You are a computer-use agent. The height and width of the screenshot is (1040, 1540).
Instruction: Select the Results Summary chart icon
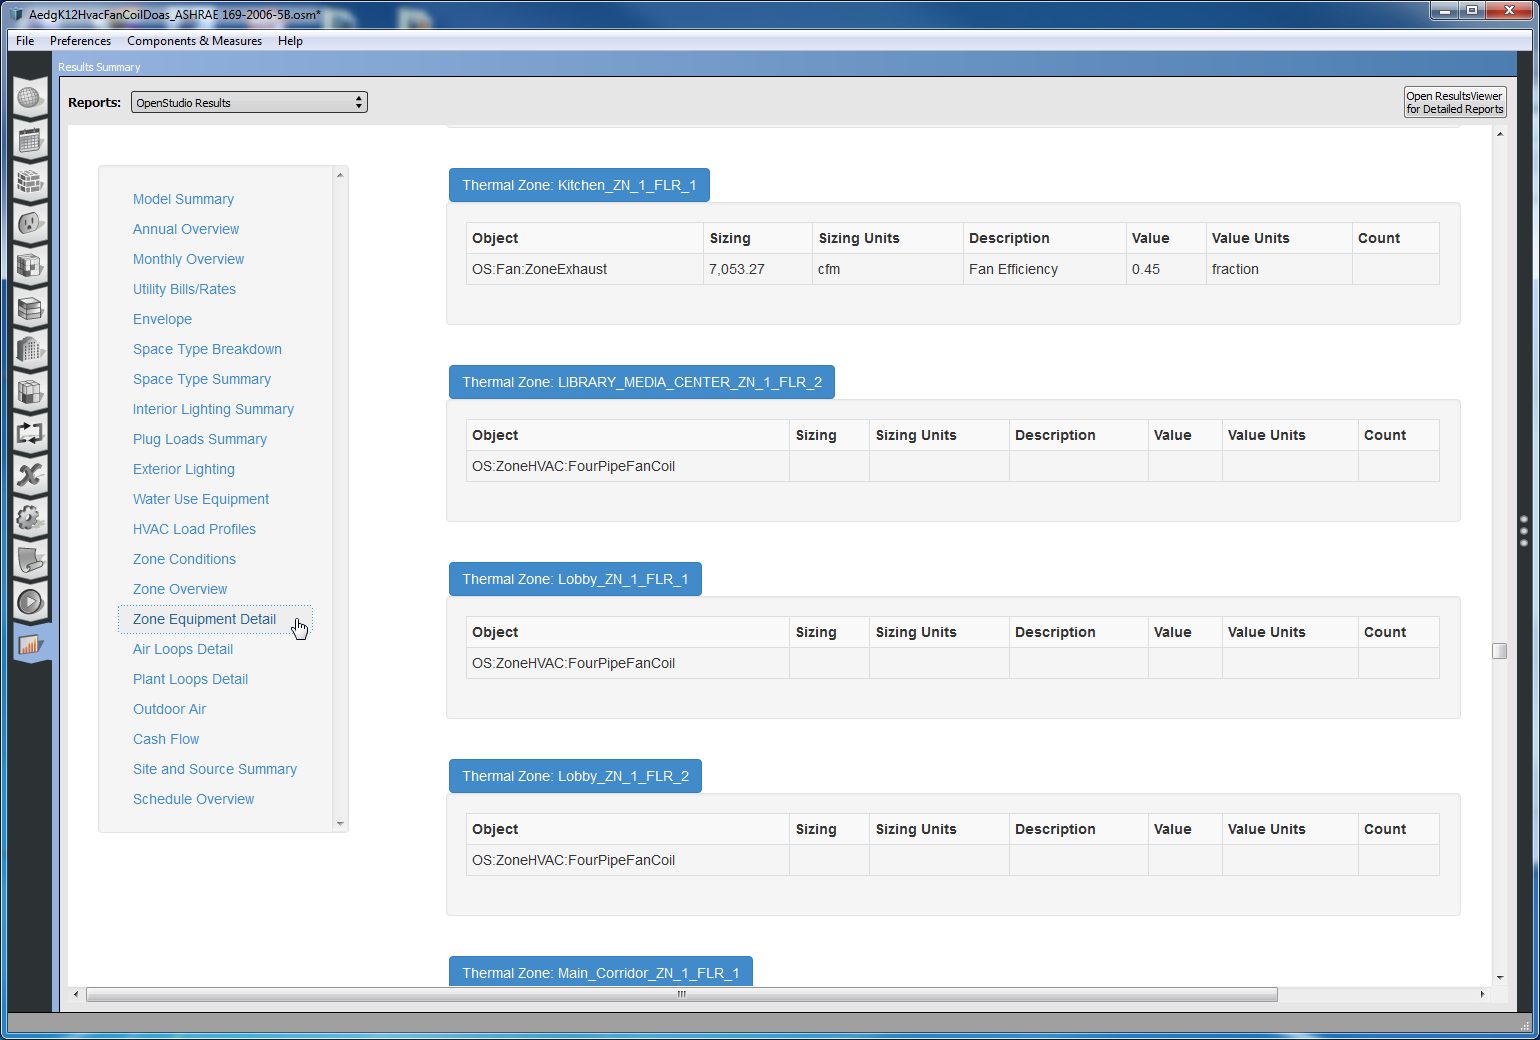[29, 644]
